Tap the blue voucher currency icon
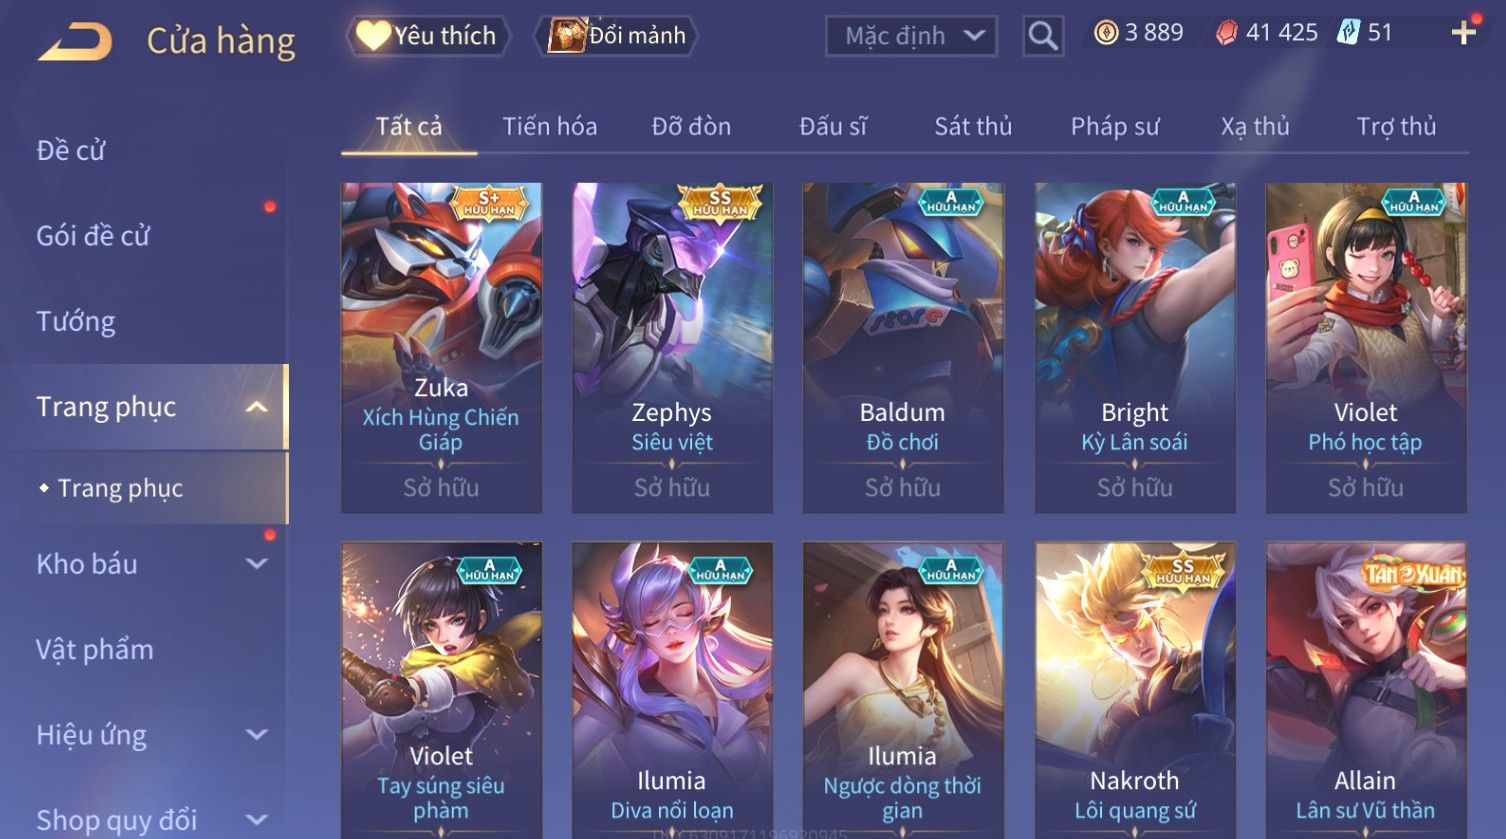The width and height of the screenshot is (1506, 839). pyautogui.click(x=1349, y=33)
